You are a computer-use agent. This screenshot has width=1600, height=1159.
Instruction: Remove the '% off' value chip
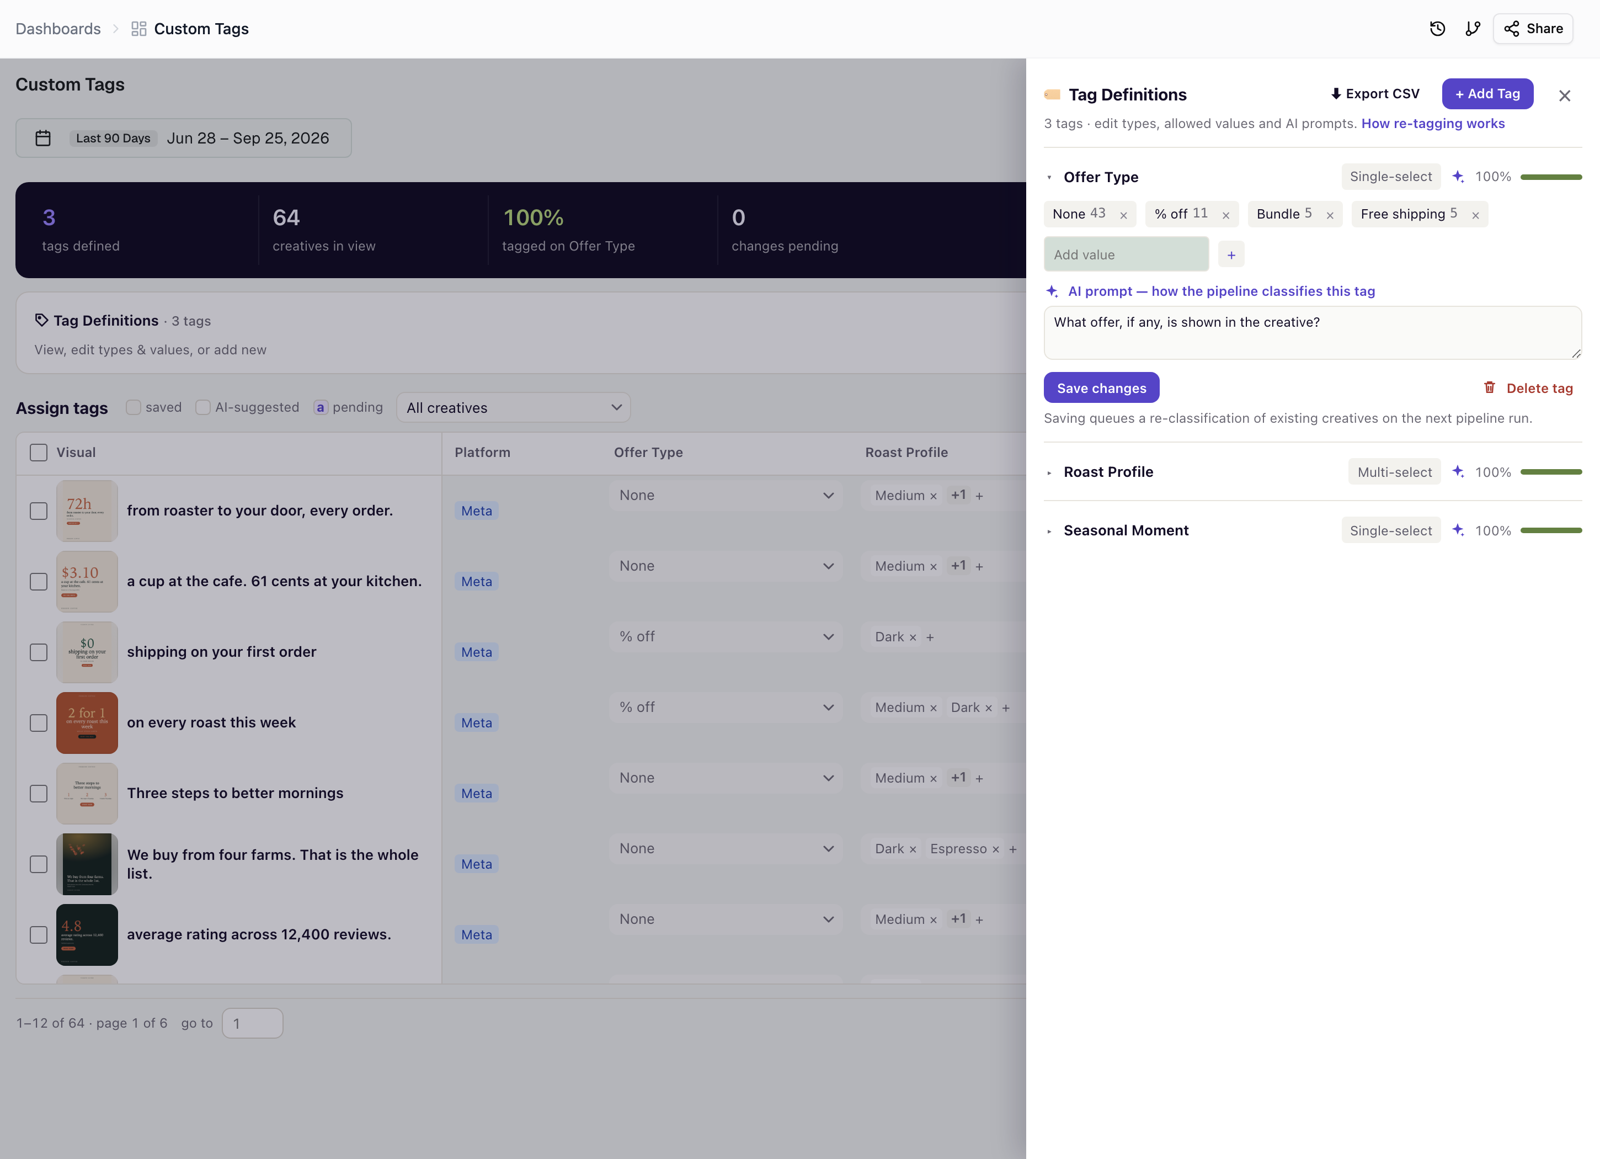[x=1226, y=215]
